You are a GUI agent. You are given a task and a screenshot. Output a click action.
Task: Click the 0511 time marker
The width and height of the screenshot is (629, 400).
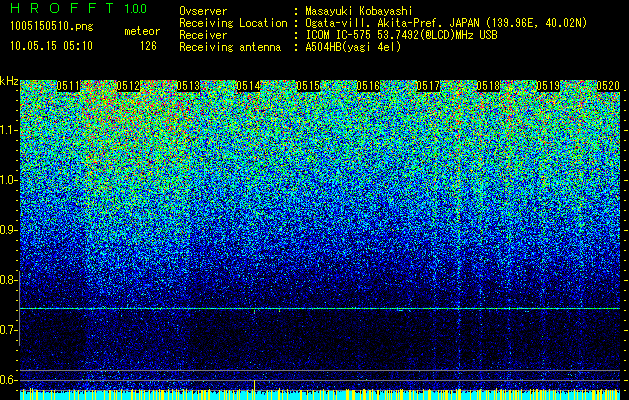point(68,86)
